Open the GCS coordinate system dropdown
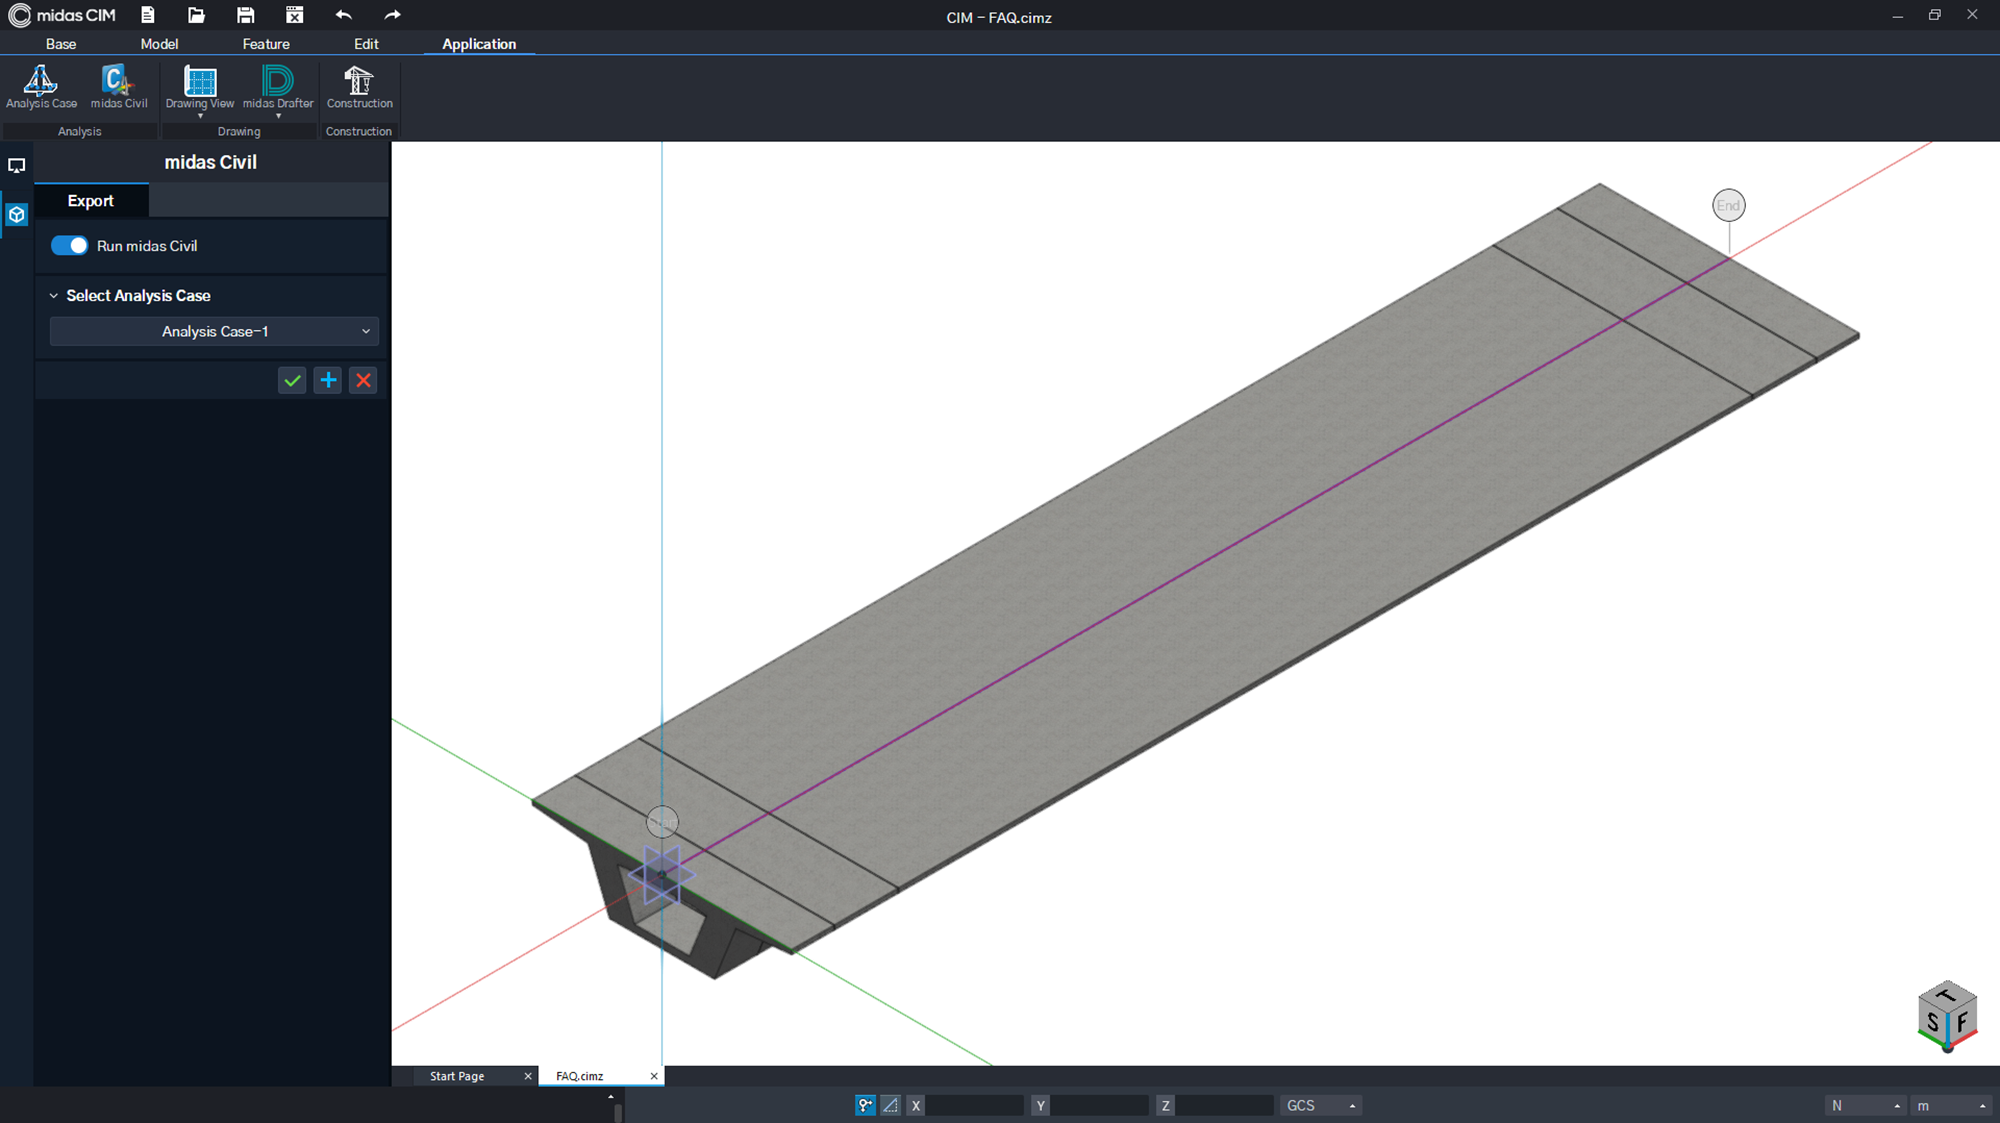Image resolution: width=2000 pixels, height=1123 pixels. (1321, 1105)
